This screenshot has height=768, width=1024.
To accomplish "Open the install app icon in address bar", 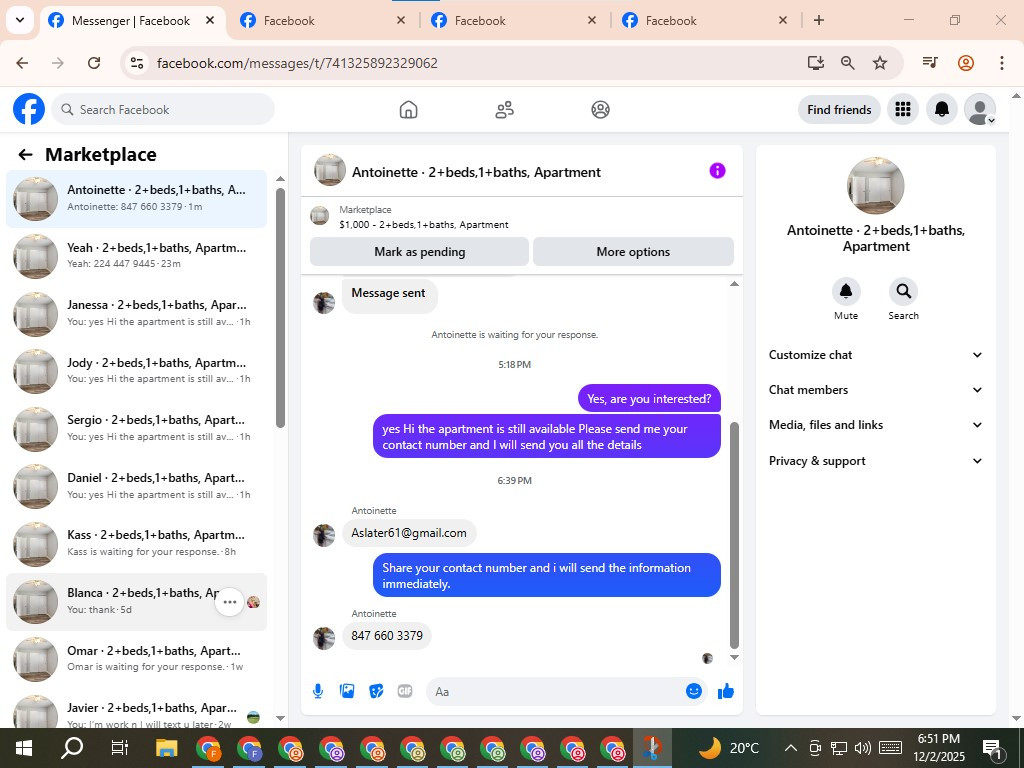I will coord(815,63).
